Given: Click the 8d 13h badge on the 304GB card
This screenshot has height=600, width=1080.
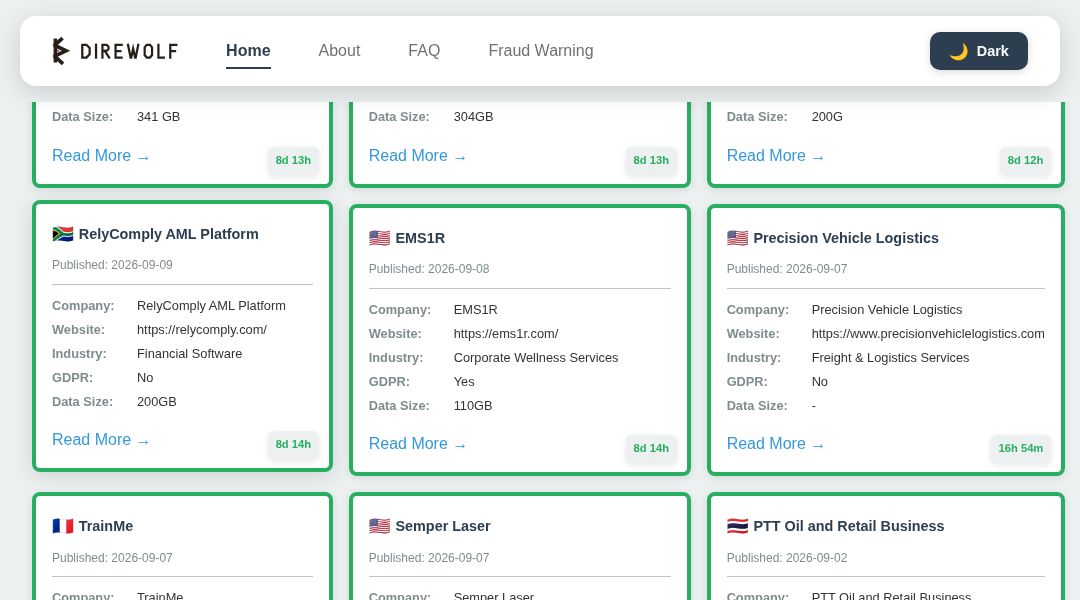Looking at the screenshot, I should coord(651,161).
